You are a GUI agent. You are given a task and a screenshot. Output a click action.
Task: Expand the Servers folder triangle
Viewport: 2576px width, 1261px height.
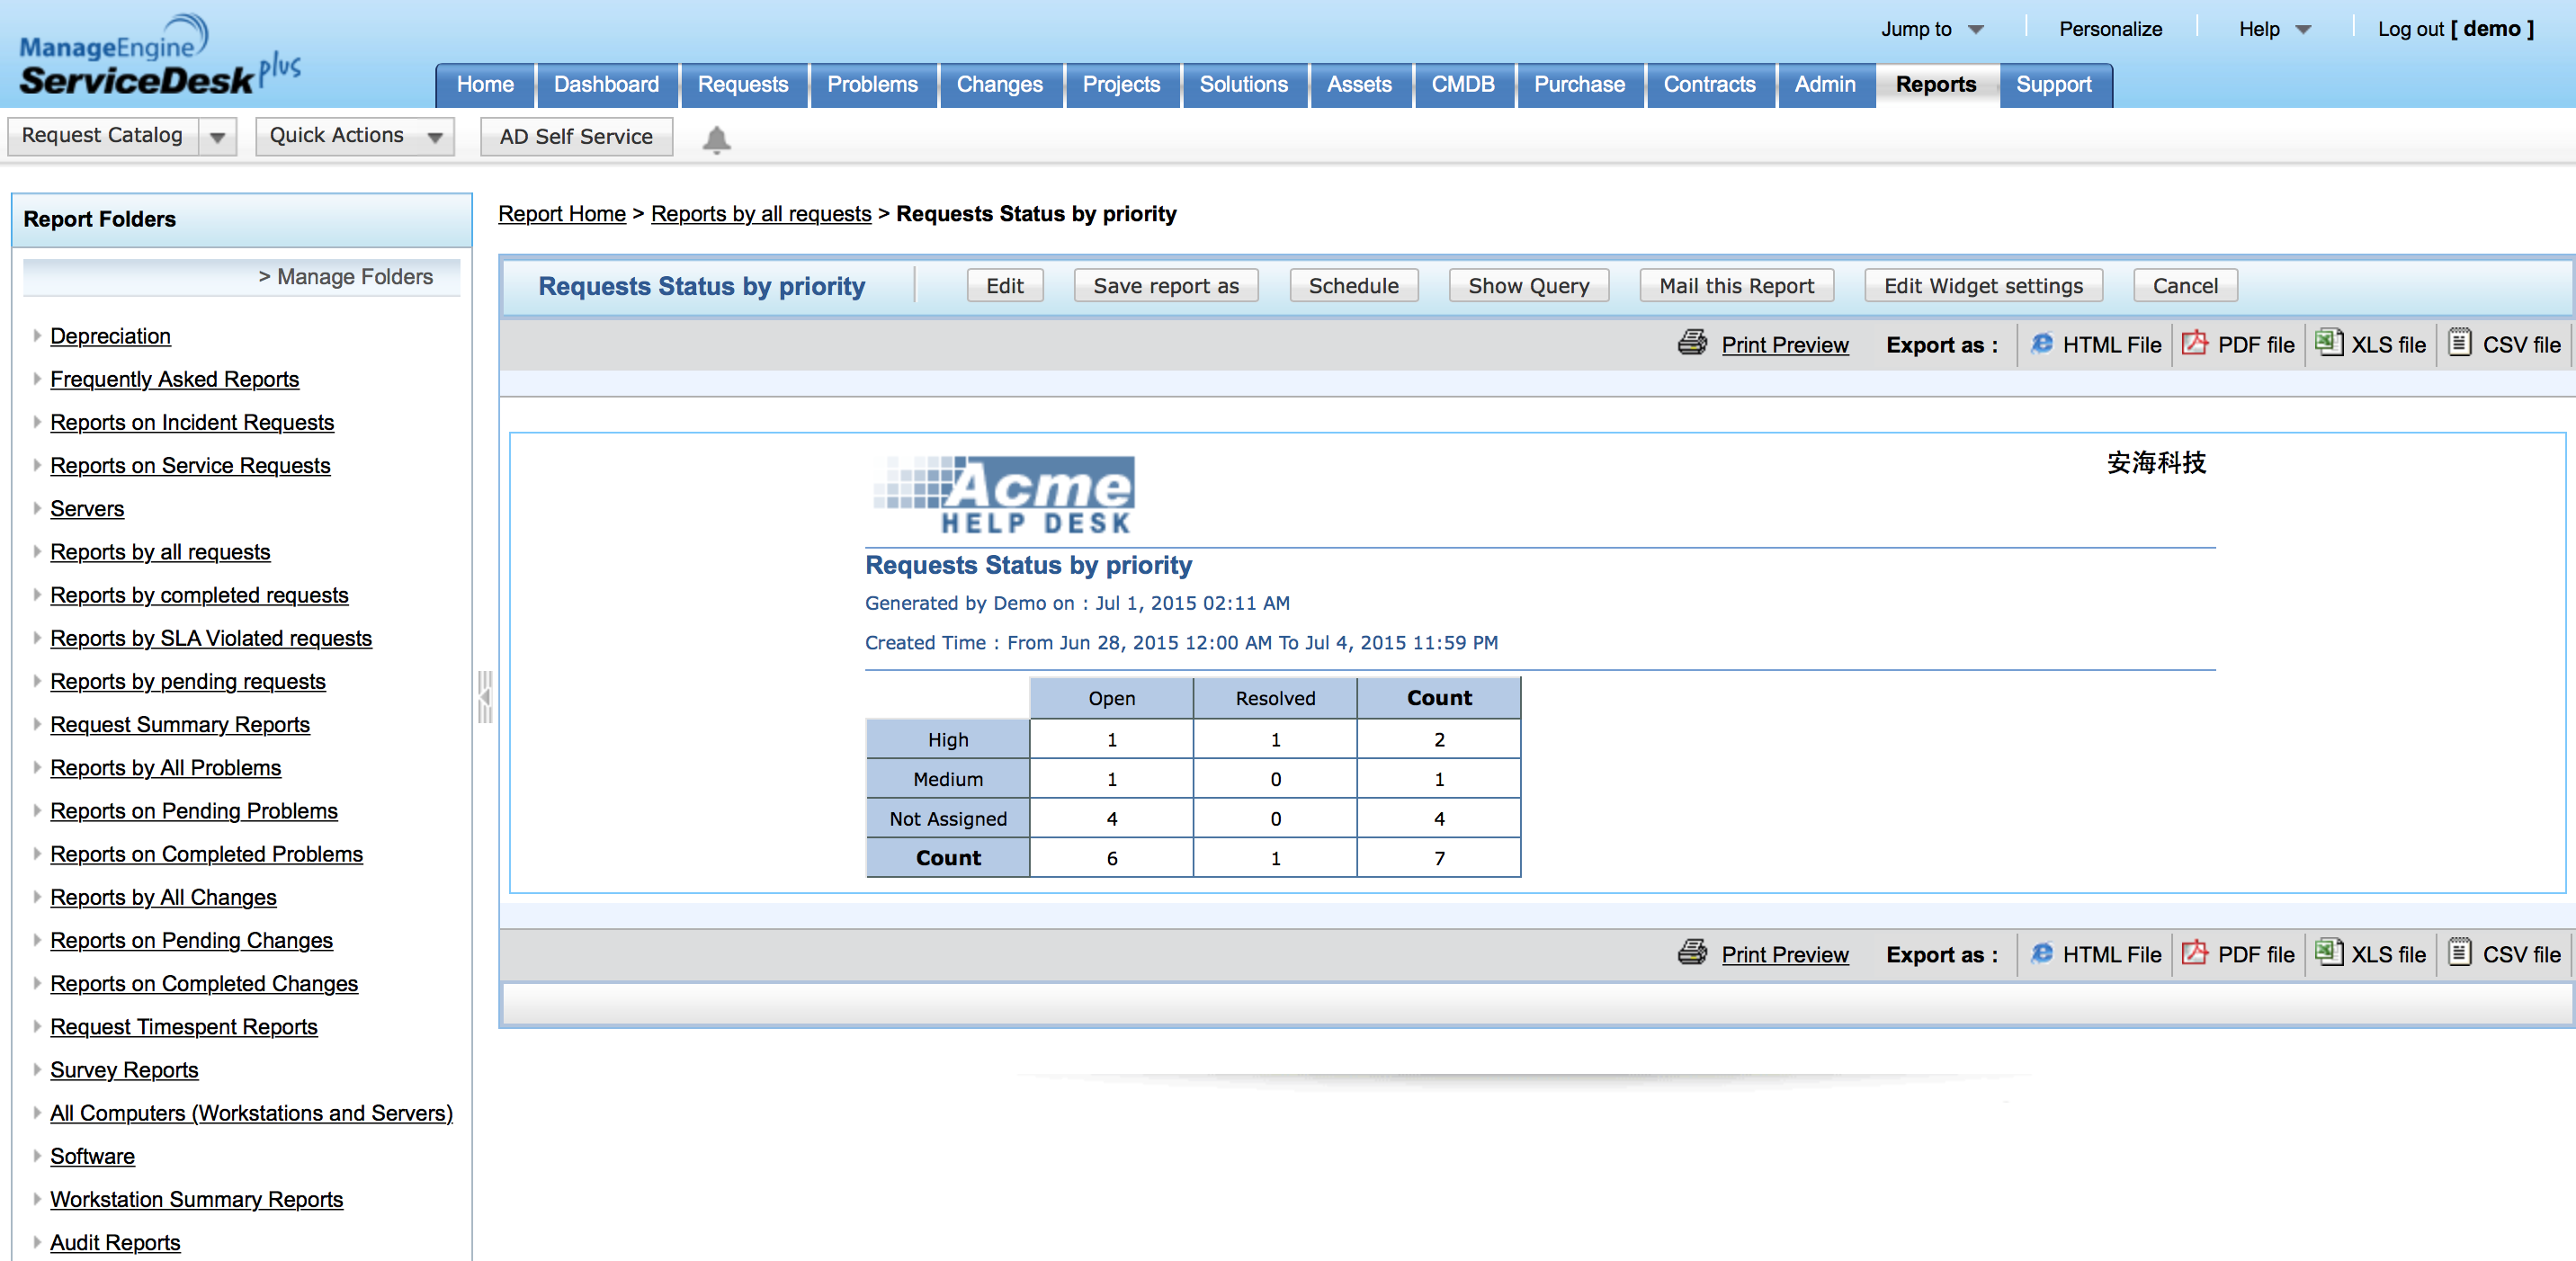37,508
